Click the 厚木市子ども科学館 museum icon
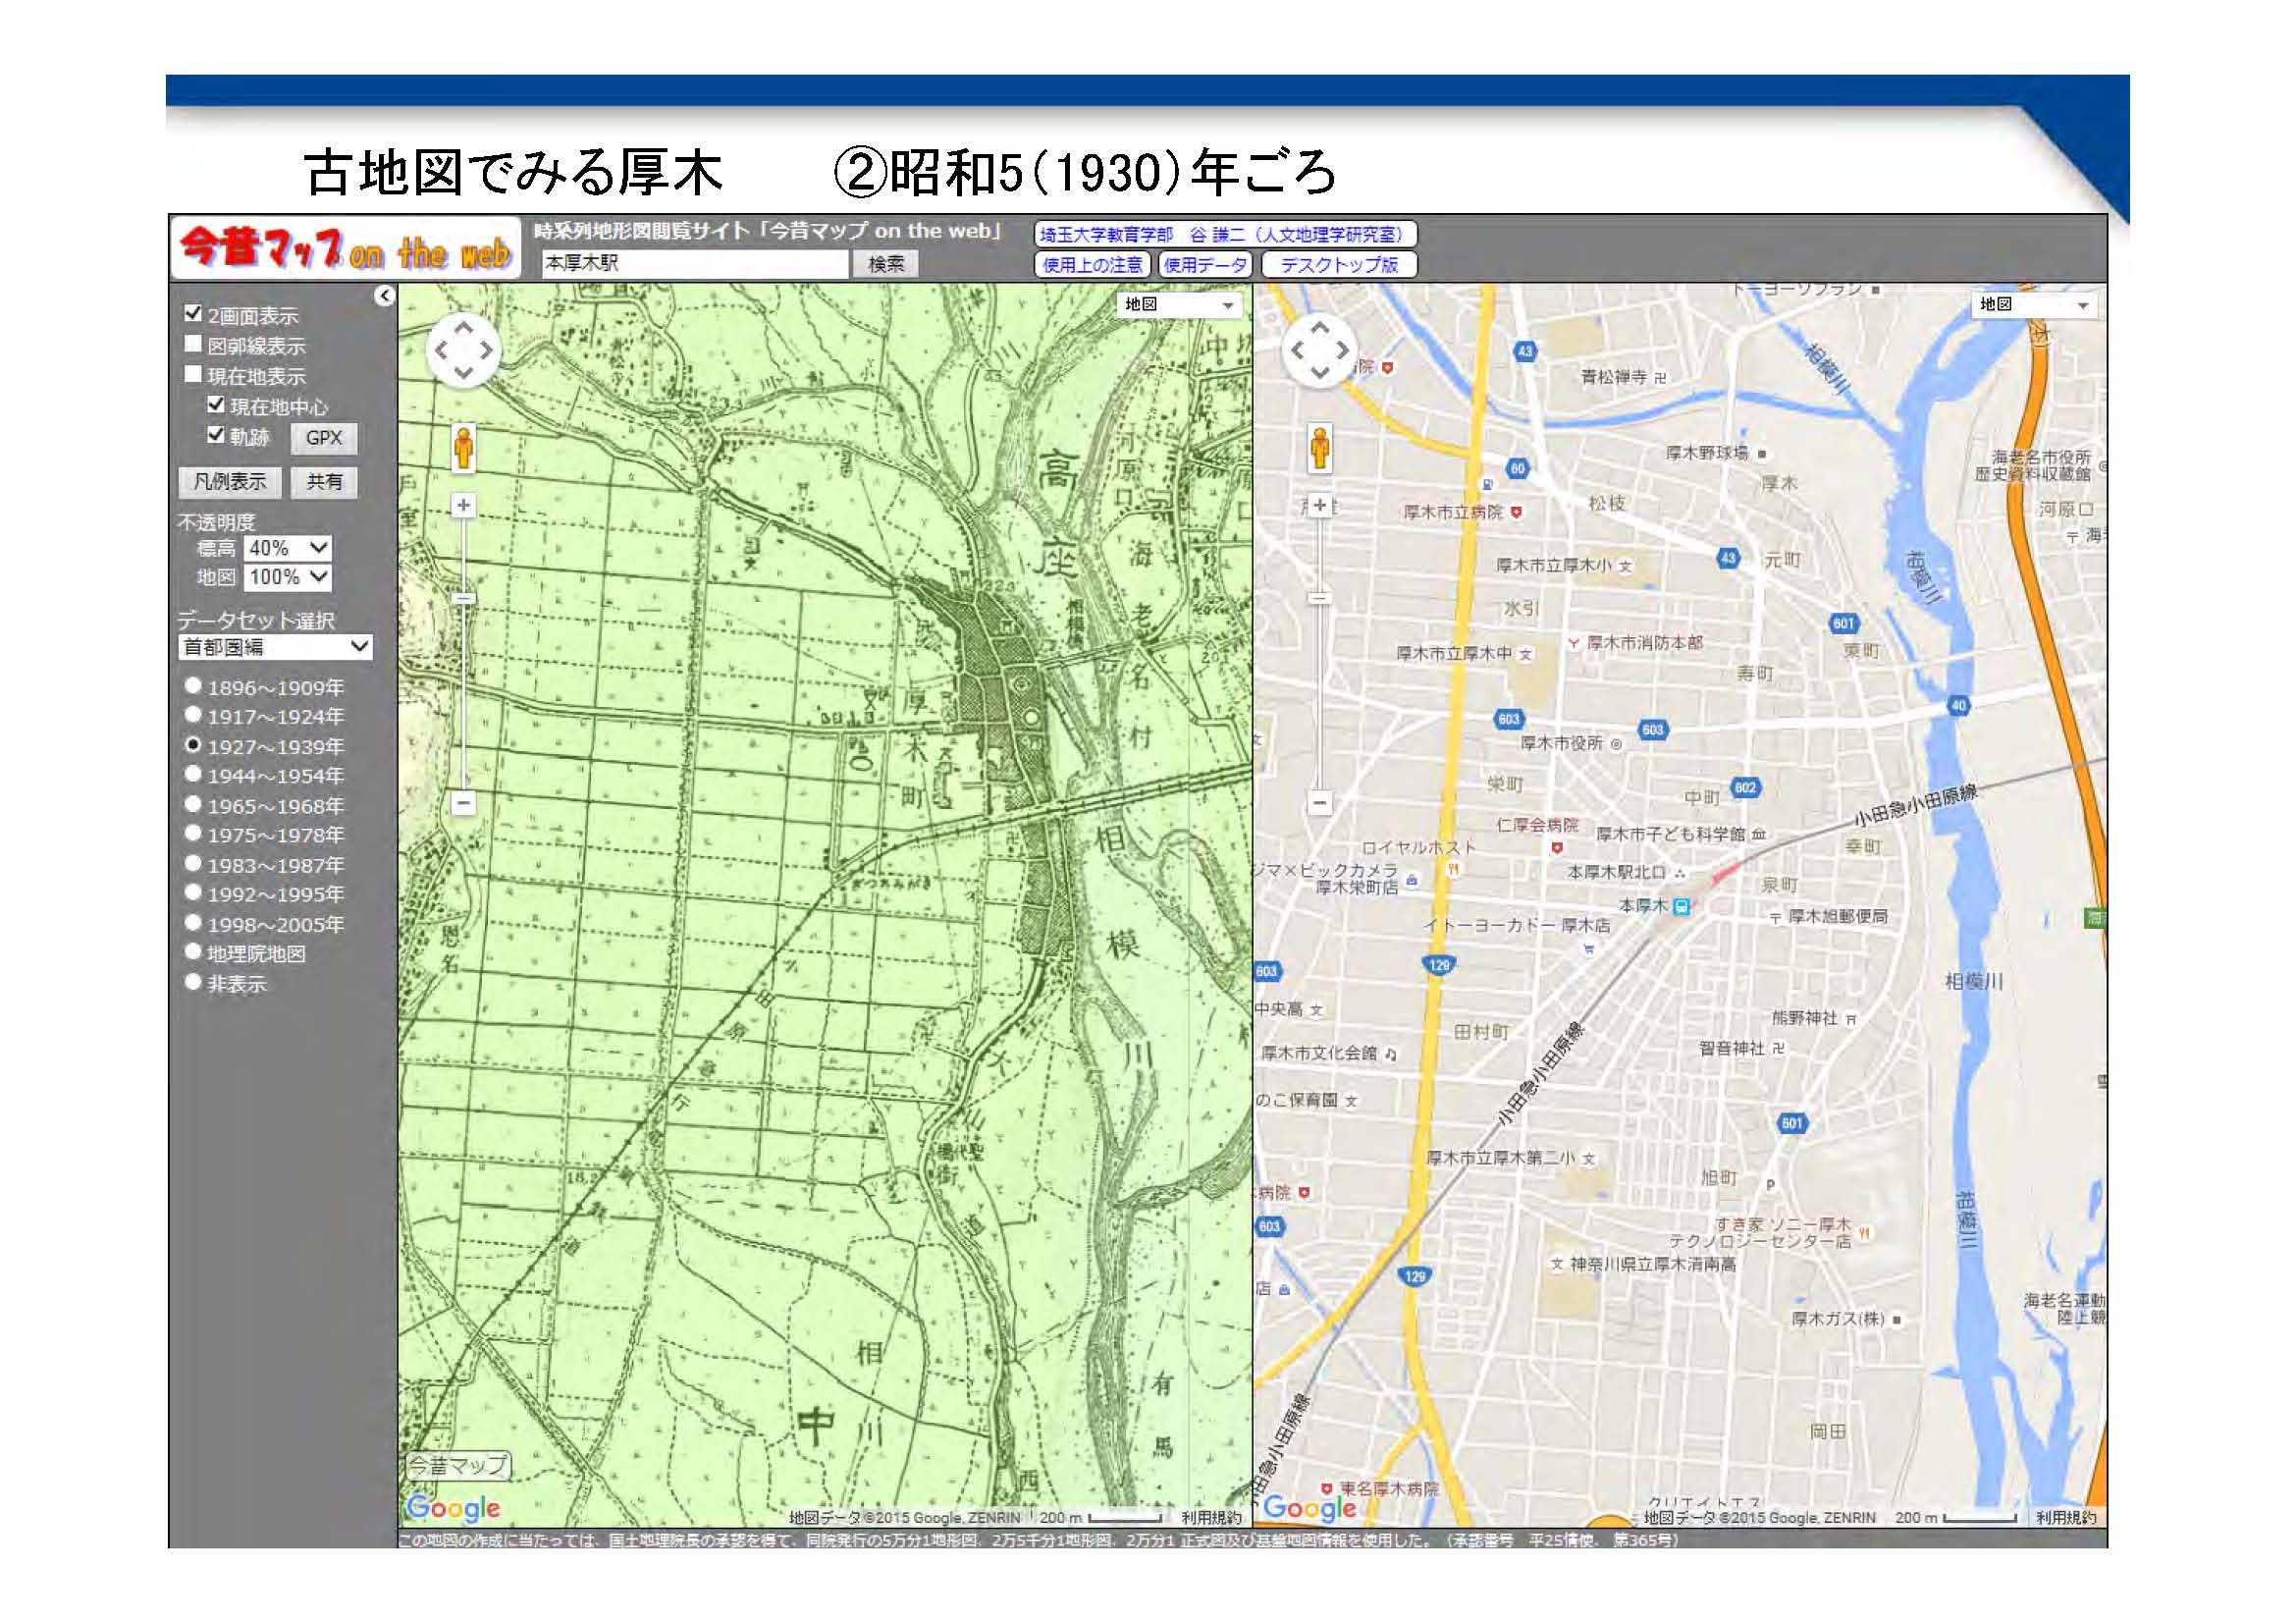Screen dimensions: 2296x1624 pos(1758,834)
